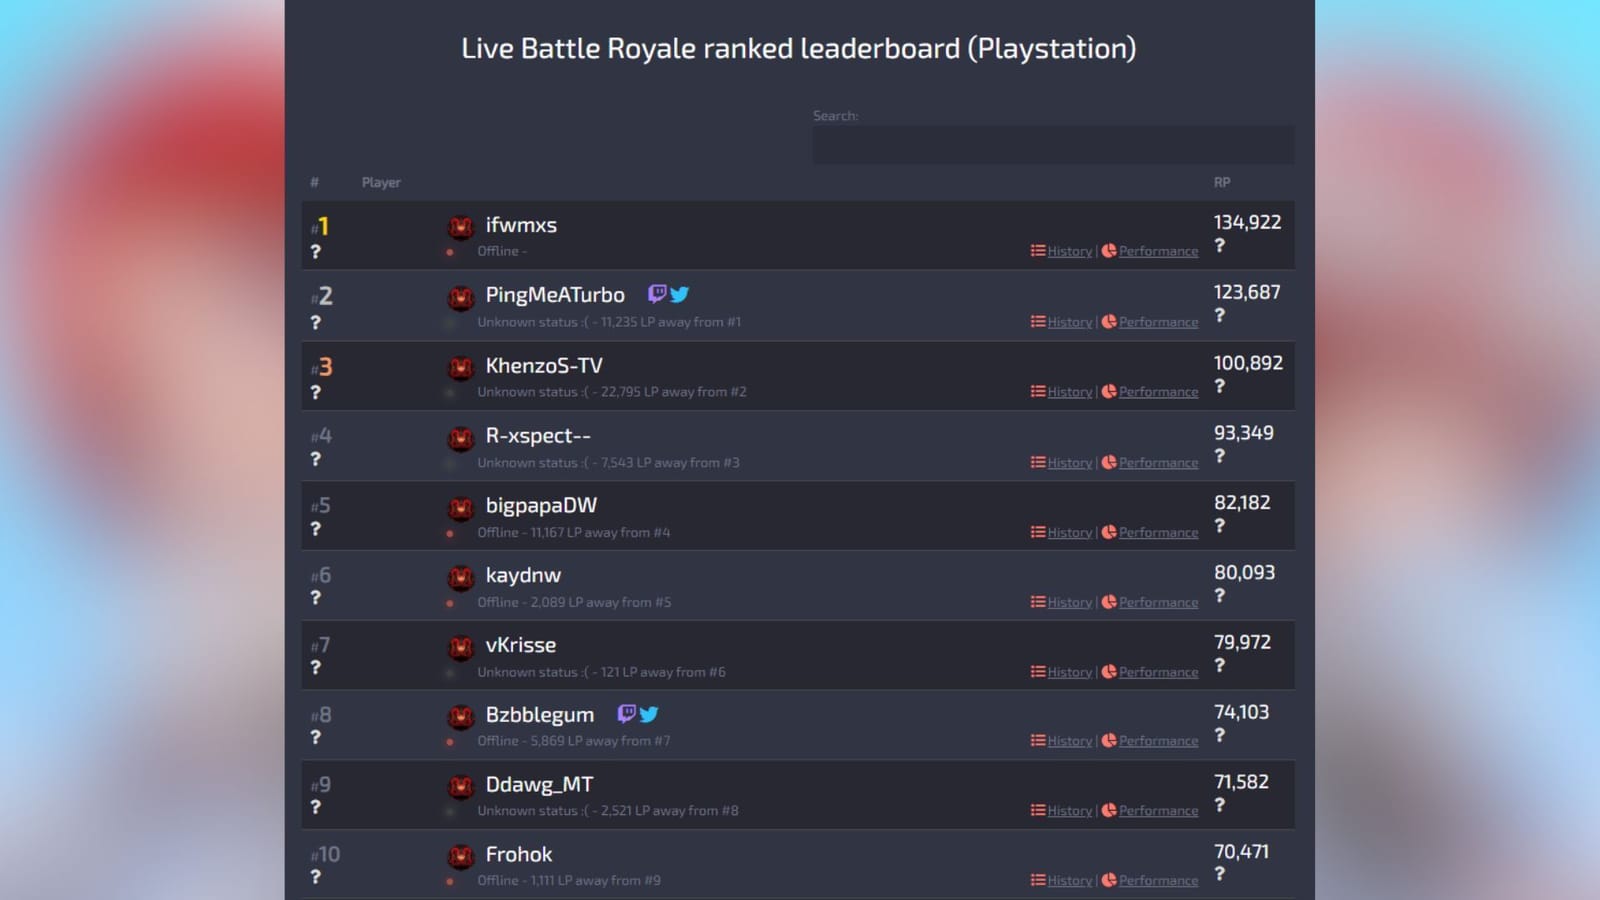Screen dimensions: 1600x900
Task: Click the Twitch icon next to PingMeATurbo
Action: pyautogui.click(x=656, y=295)
